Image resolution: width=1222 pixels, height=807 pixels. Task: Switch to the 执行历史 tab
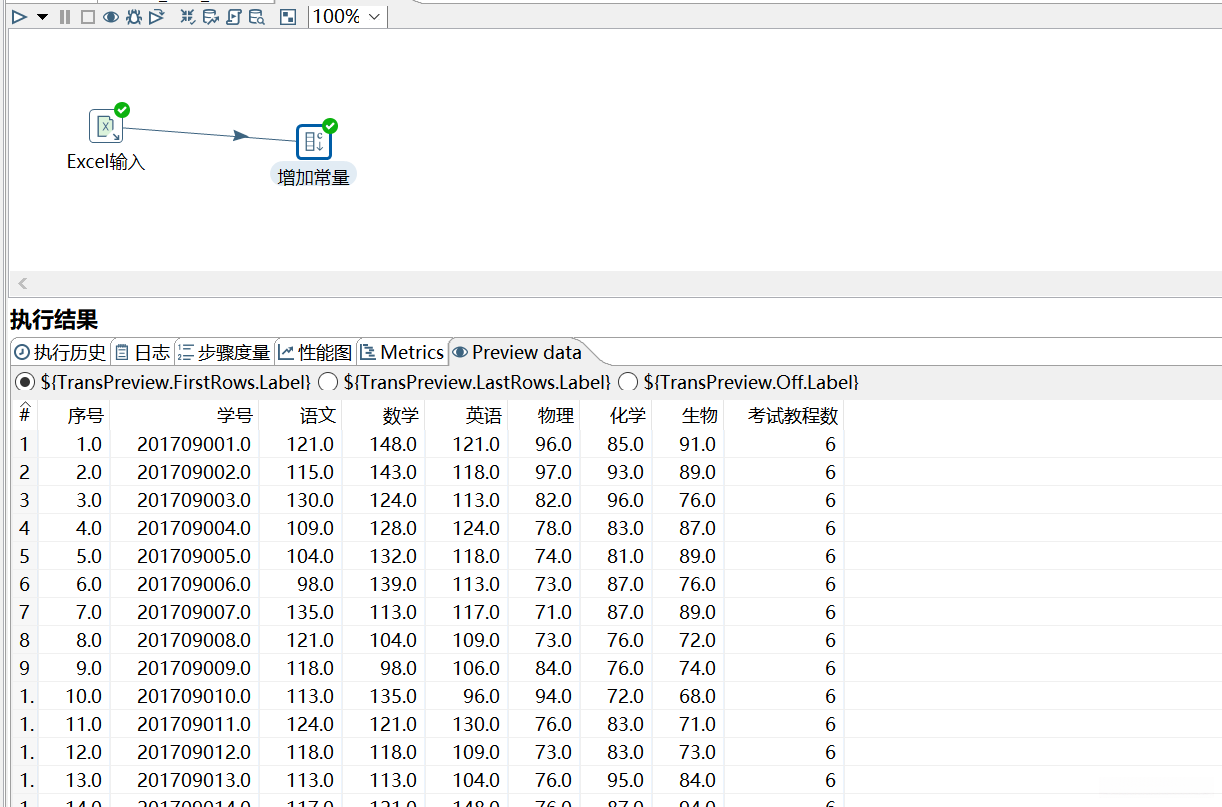click(x=60, y=352)
